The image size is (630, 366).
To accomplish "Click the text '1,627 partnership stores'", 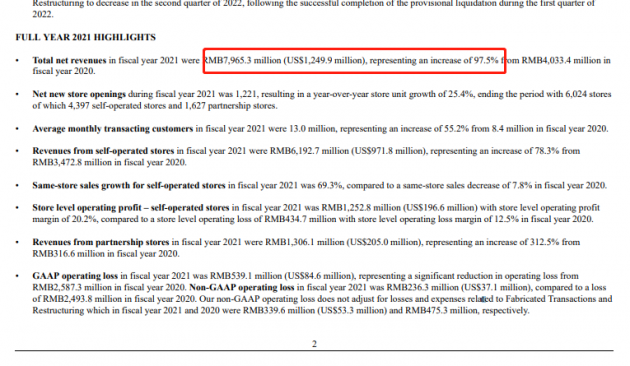I will click(x=230, y=106).
